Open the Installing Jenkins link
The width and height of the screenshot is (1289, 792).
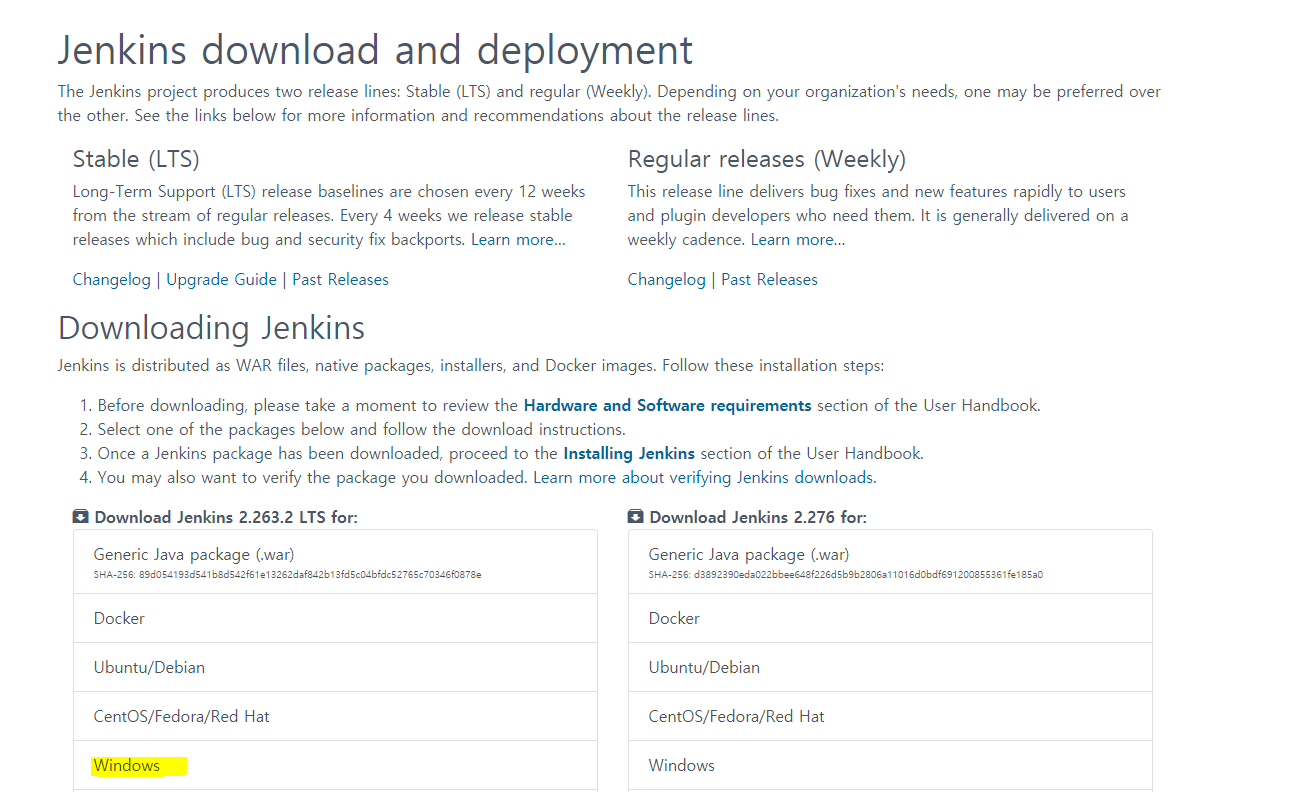629,454
